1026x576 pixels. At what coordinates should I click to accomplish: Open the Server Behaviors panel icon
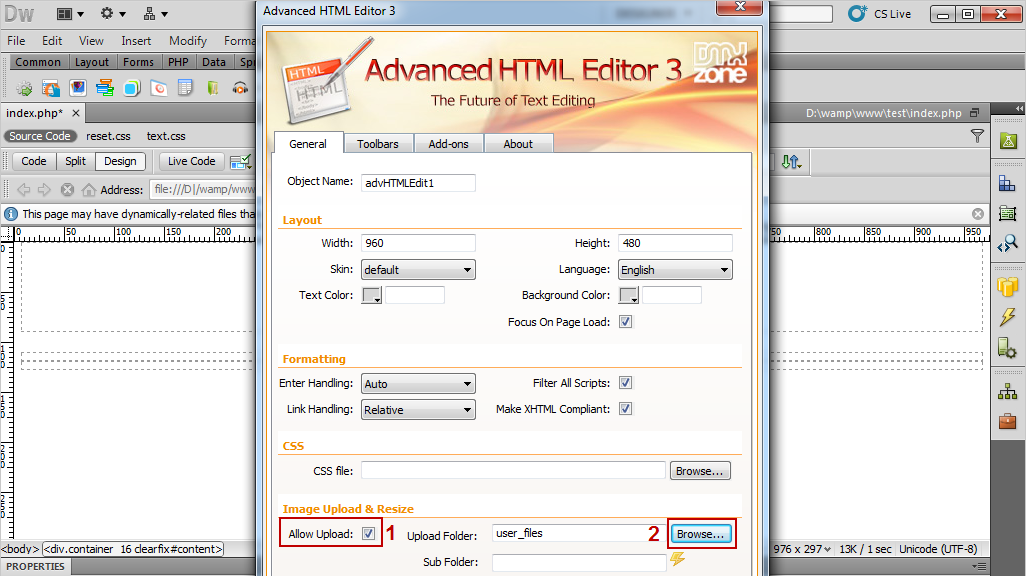(1007, 348)
